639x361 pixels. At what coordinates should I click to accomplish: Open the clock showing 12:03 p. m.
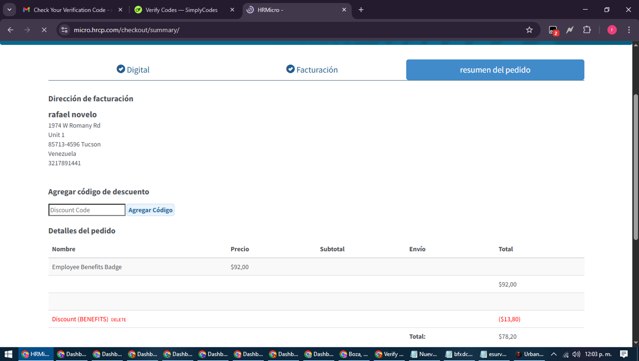click(x=598, y=354)
